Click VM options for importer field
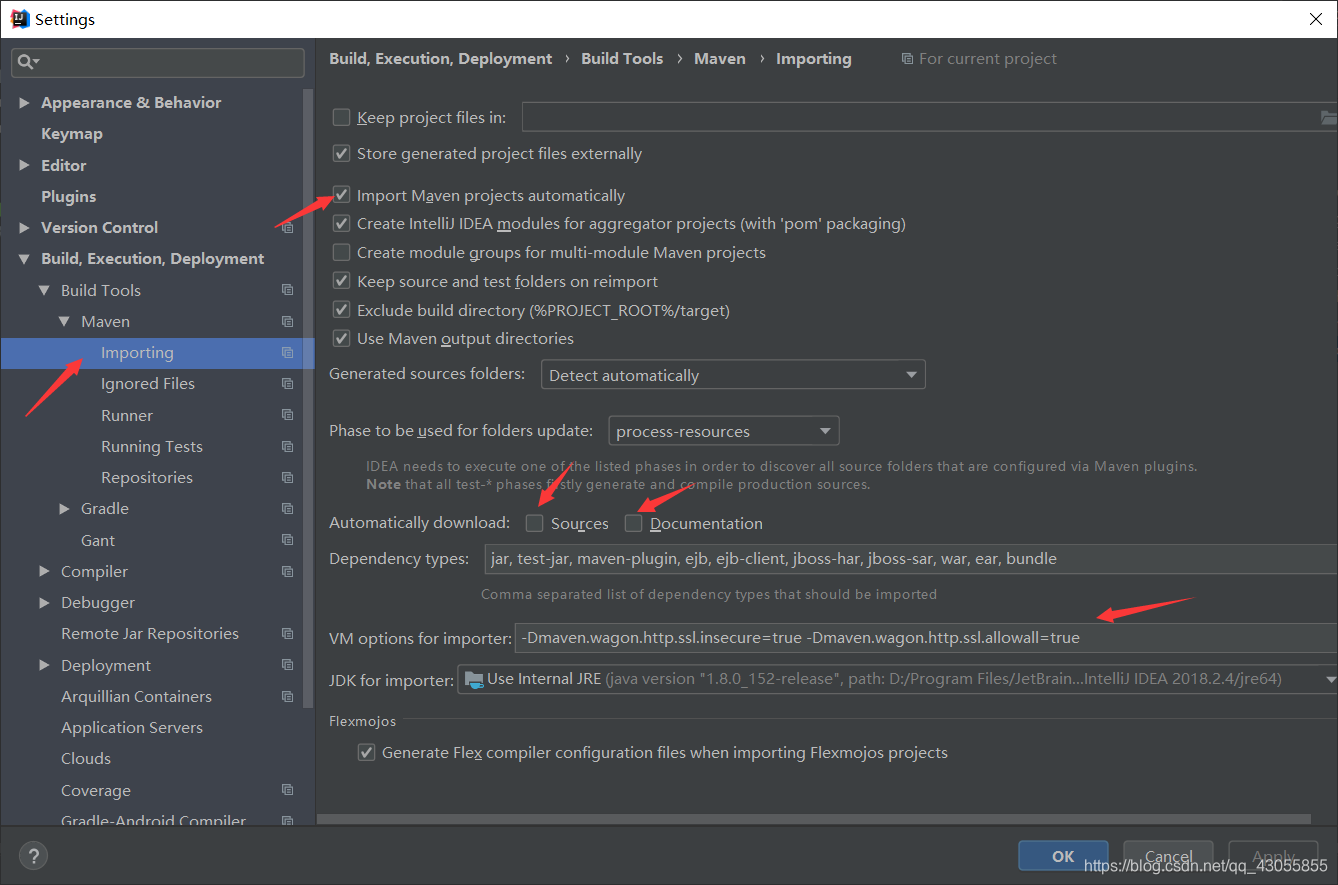Image resolution: width=1338 pixels, height=885 pixels. click(926, 637)
